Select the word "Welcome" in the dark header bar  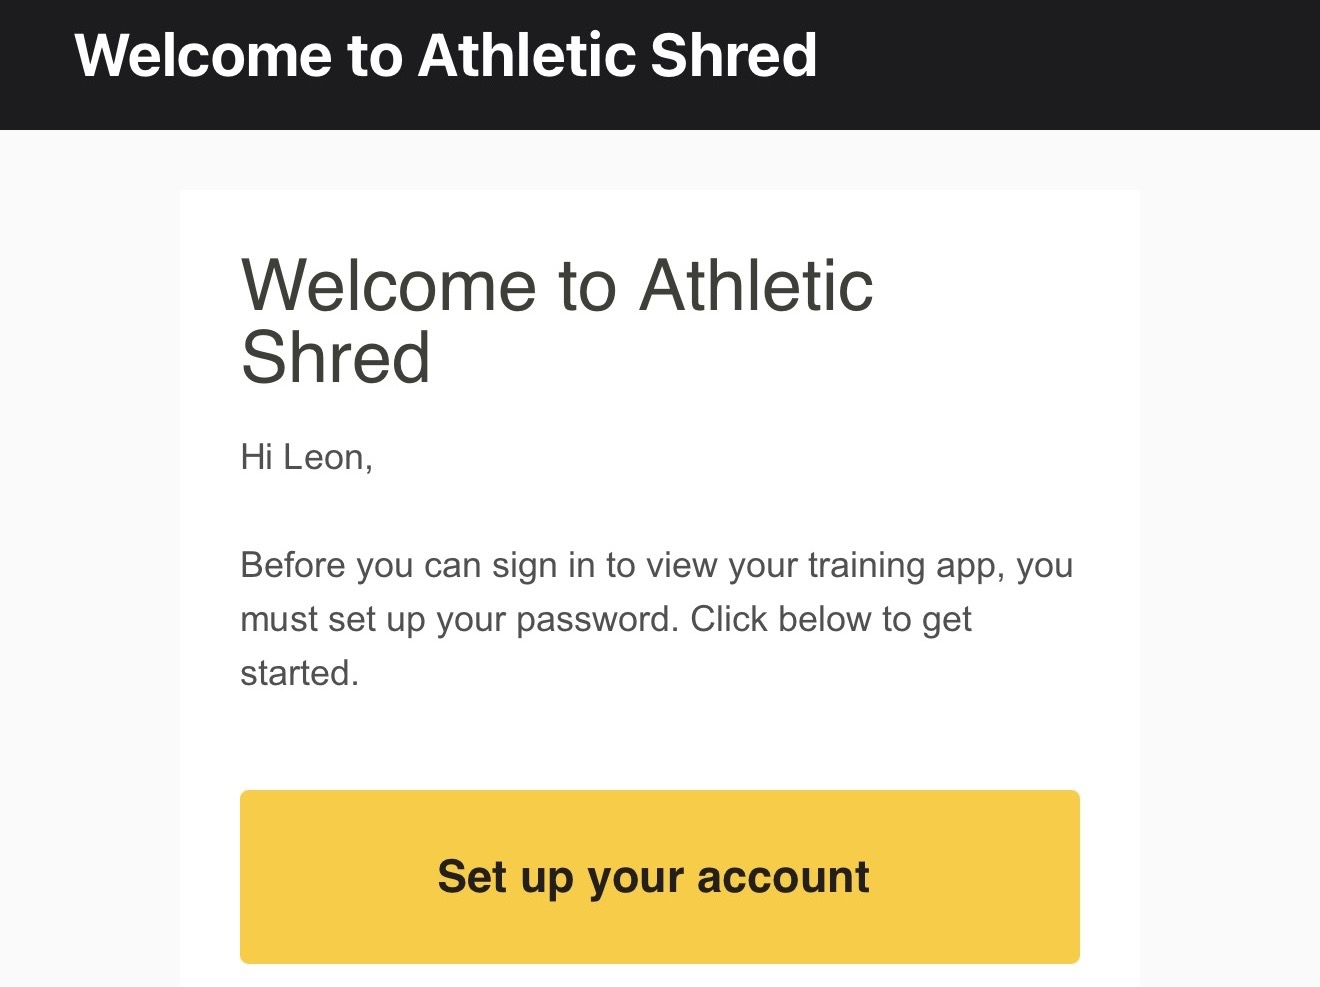[x=203, y=55]
